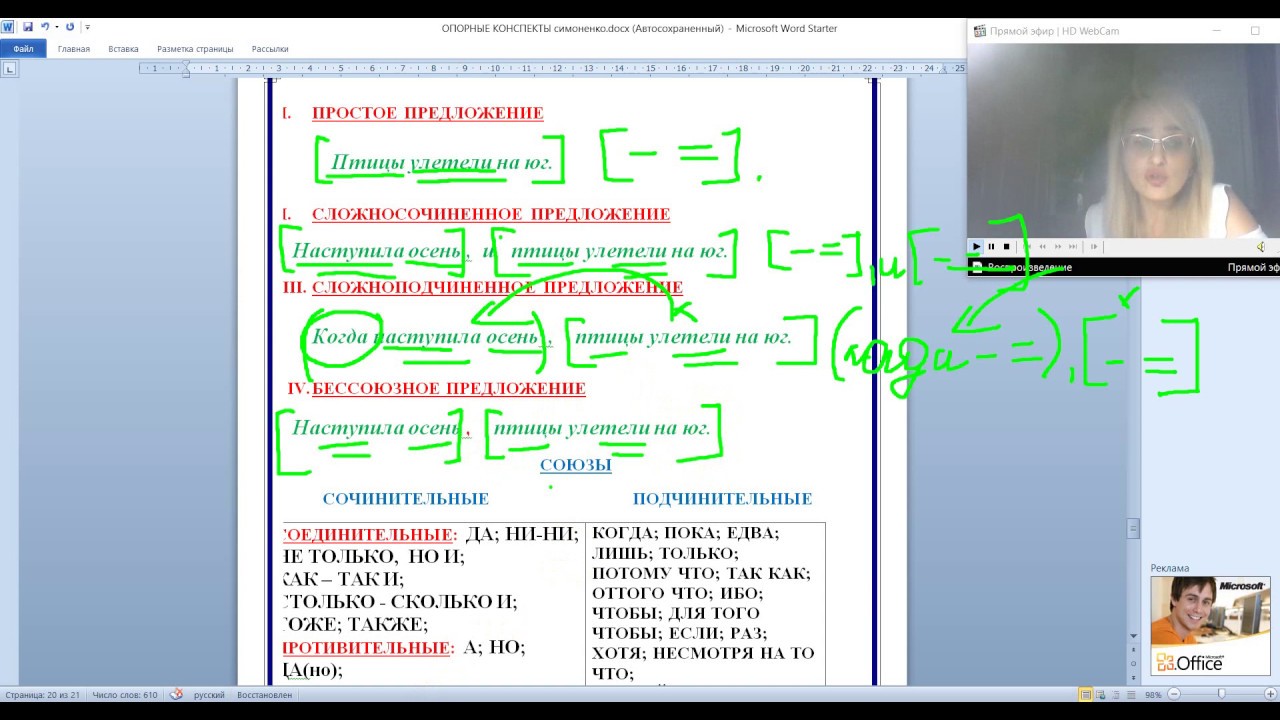The width and height of the screenshot is (1280, 720).
Task: Click the Число слов word count
Action: (125, 694)
